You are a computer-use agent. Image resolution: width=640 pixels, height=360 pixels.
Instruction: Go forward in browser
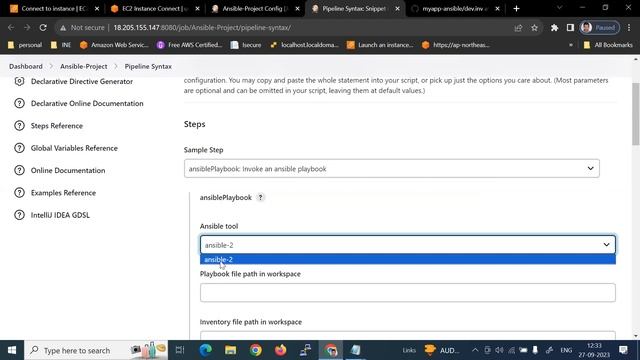[x=27, y=28]
